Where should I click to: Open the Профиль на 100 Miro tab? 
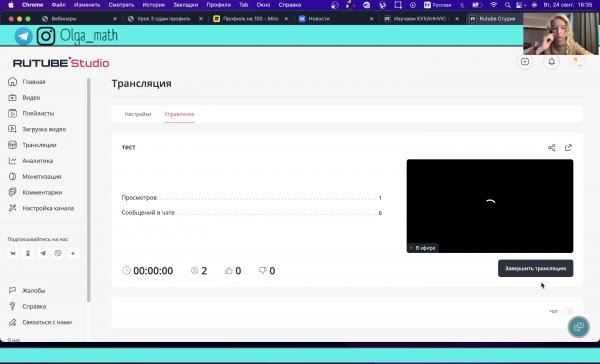[251, 18]
